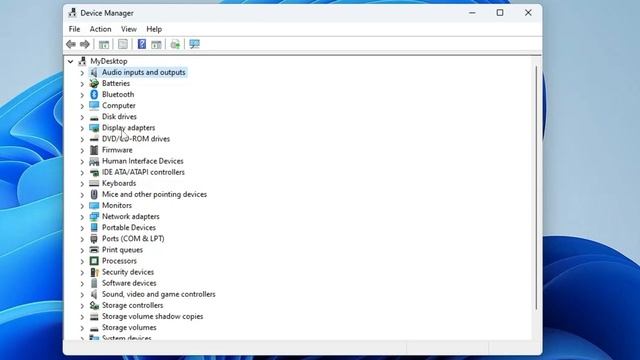This screenshot has width=640, height=360.
Task: Open the File menu
Action: [x=74, y=29]
